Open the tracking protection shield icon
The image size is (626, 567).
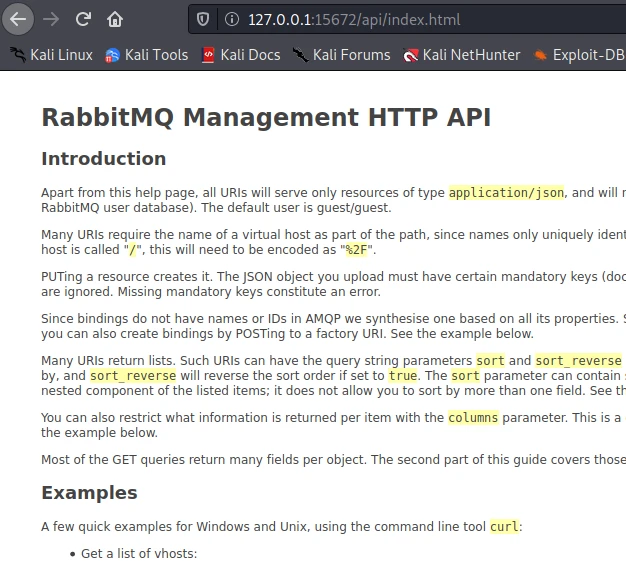tap(203, 19)
